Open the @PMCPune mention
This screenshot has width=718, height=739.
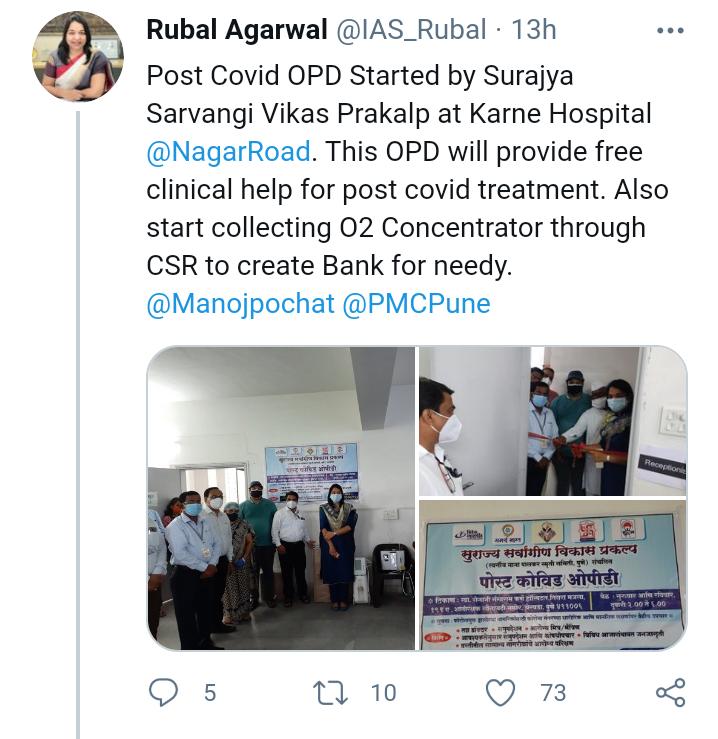click(x=416, y=304)
